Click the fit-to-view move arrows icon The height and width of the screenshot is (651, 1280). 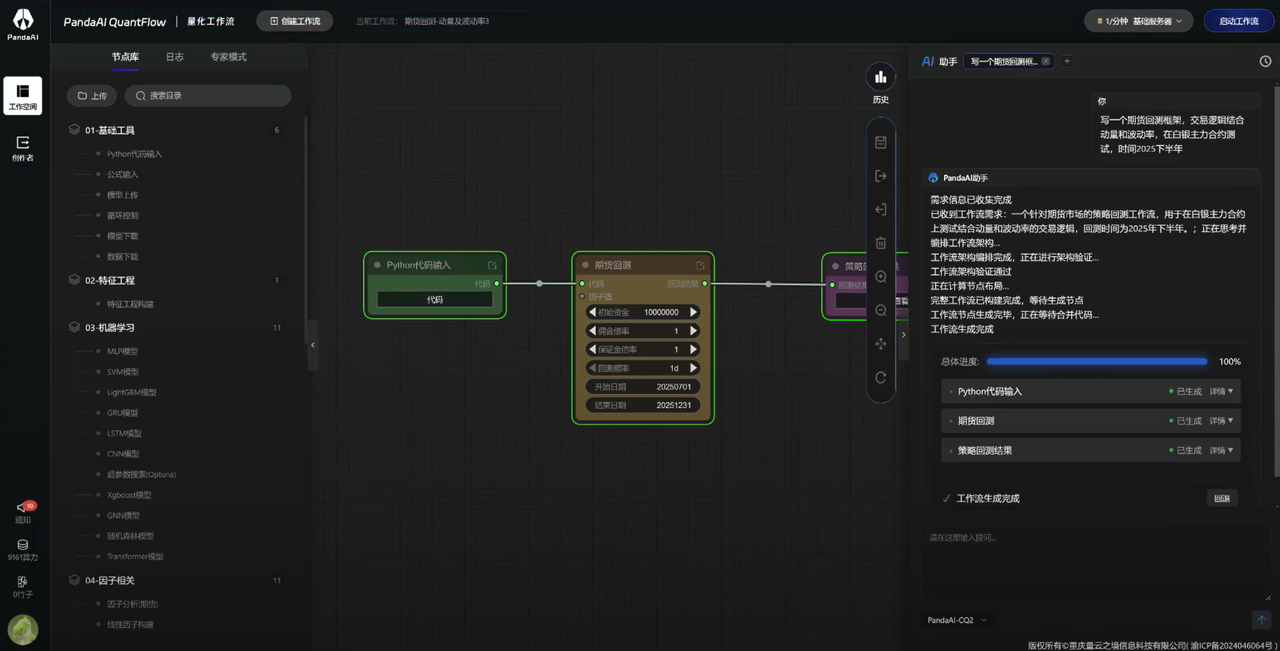(x=881, y=344)
